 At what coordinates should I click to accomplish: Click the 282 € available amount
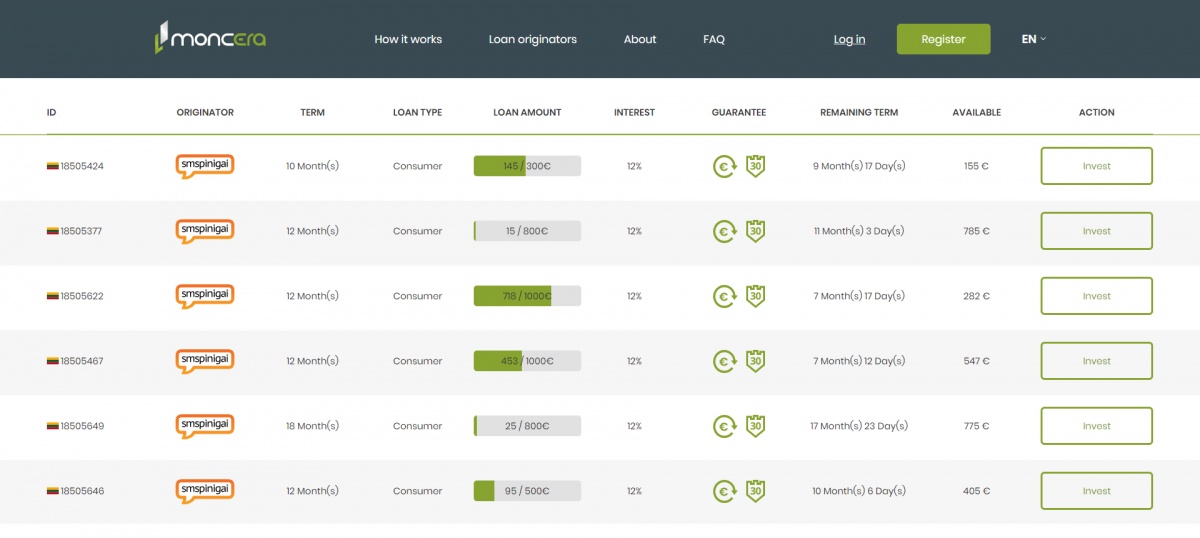(977, 296)
